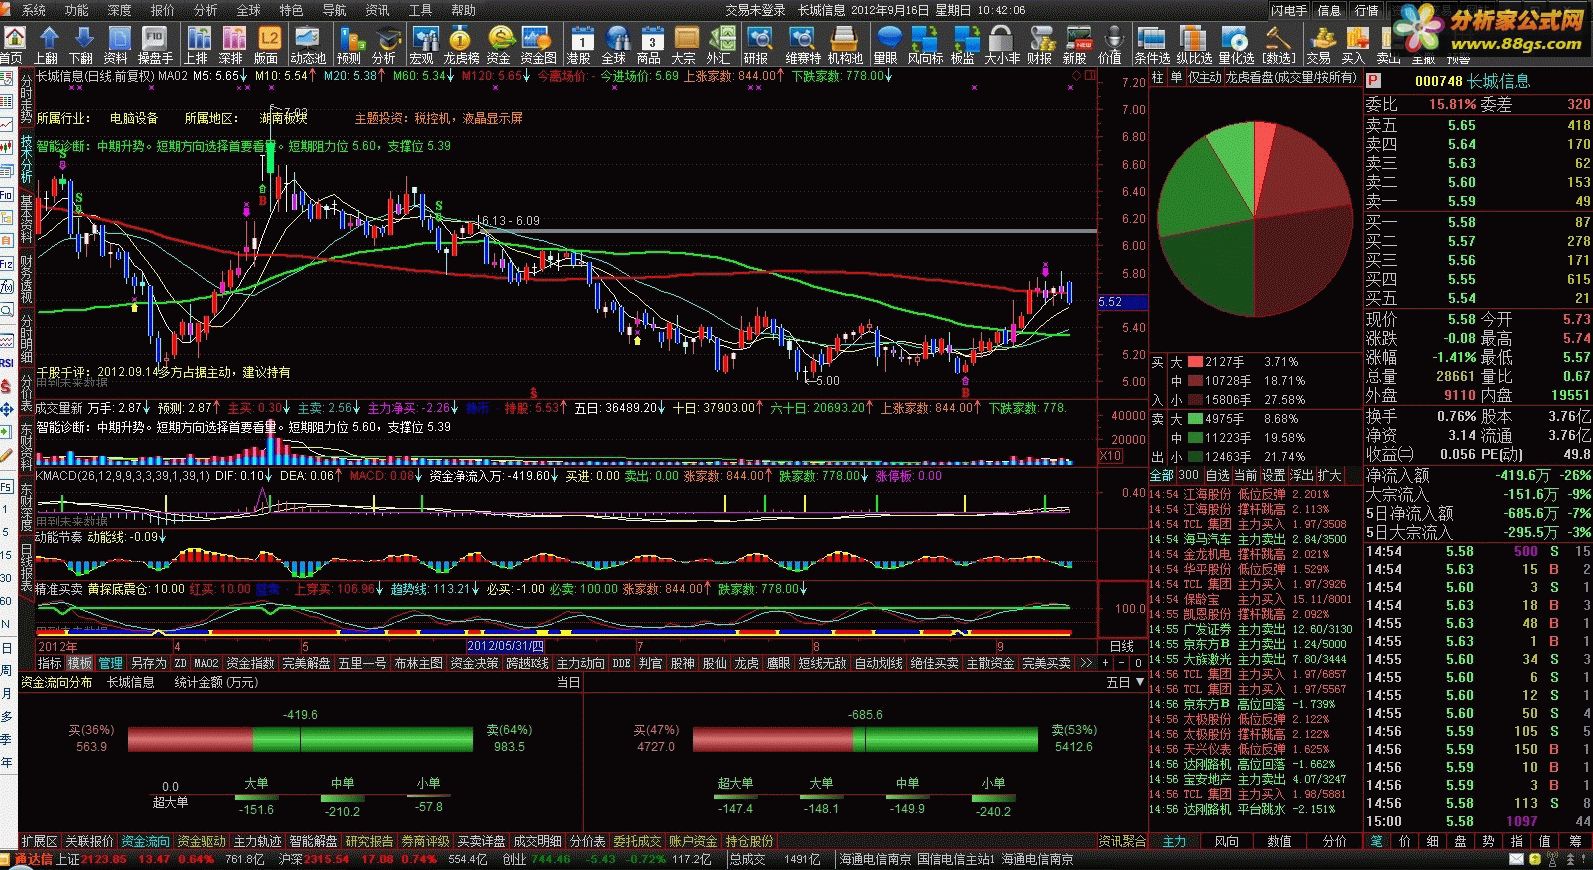The image size is (1593, 870).
Task: Open the 工具 menu
Action: coord(420,10)
